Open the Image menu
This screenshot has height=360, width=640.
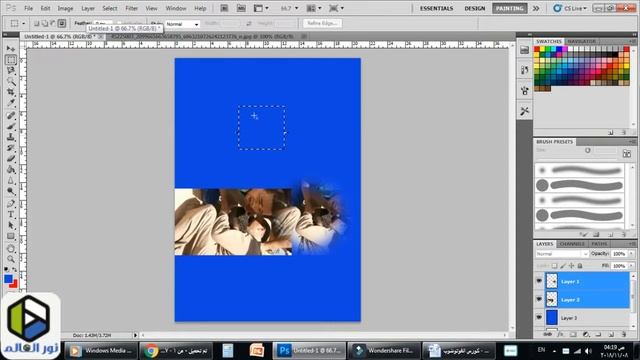click(65, 8)
